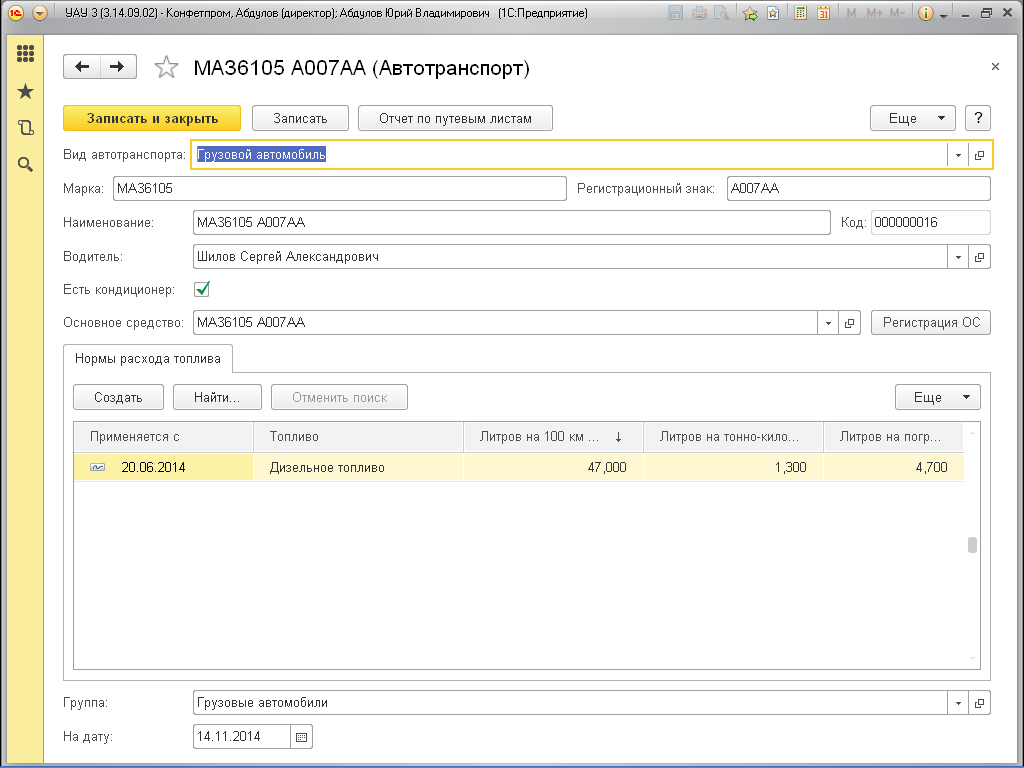
Task: Go back with the left arrow
Action: [82, 67]
